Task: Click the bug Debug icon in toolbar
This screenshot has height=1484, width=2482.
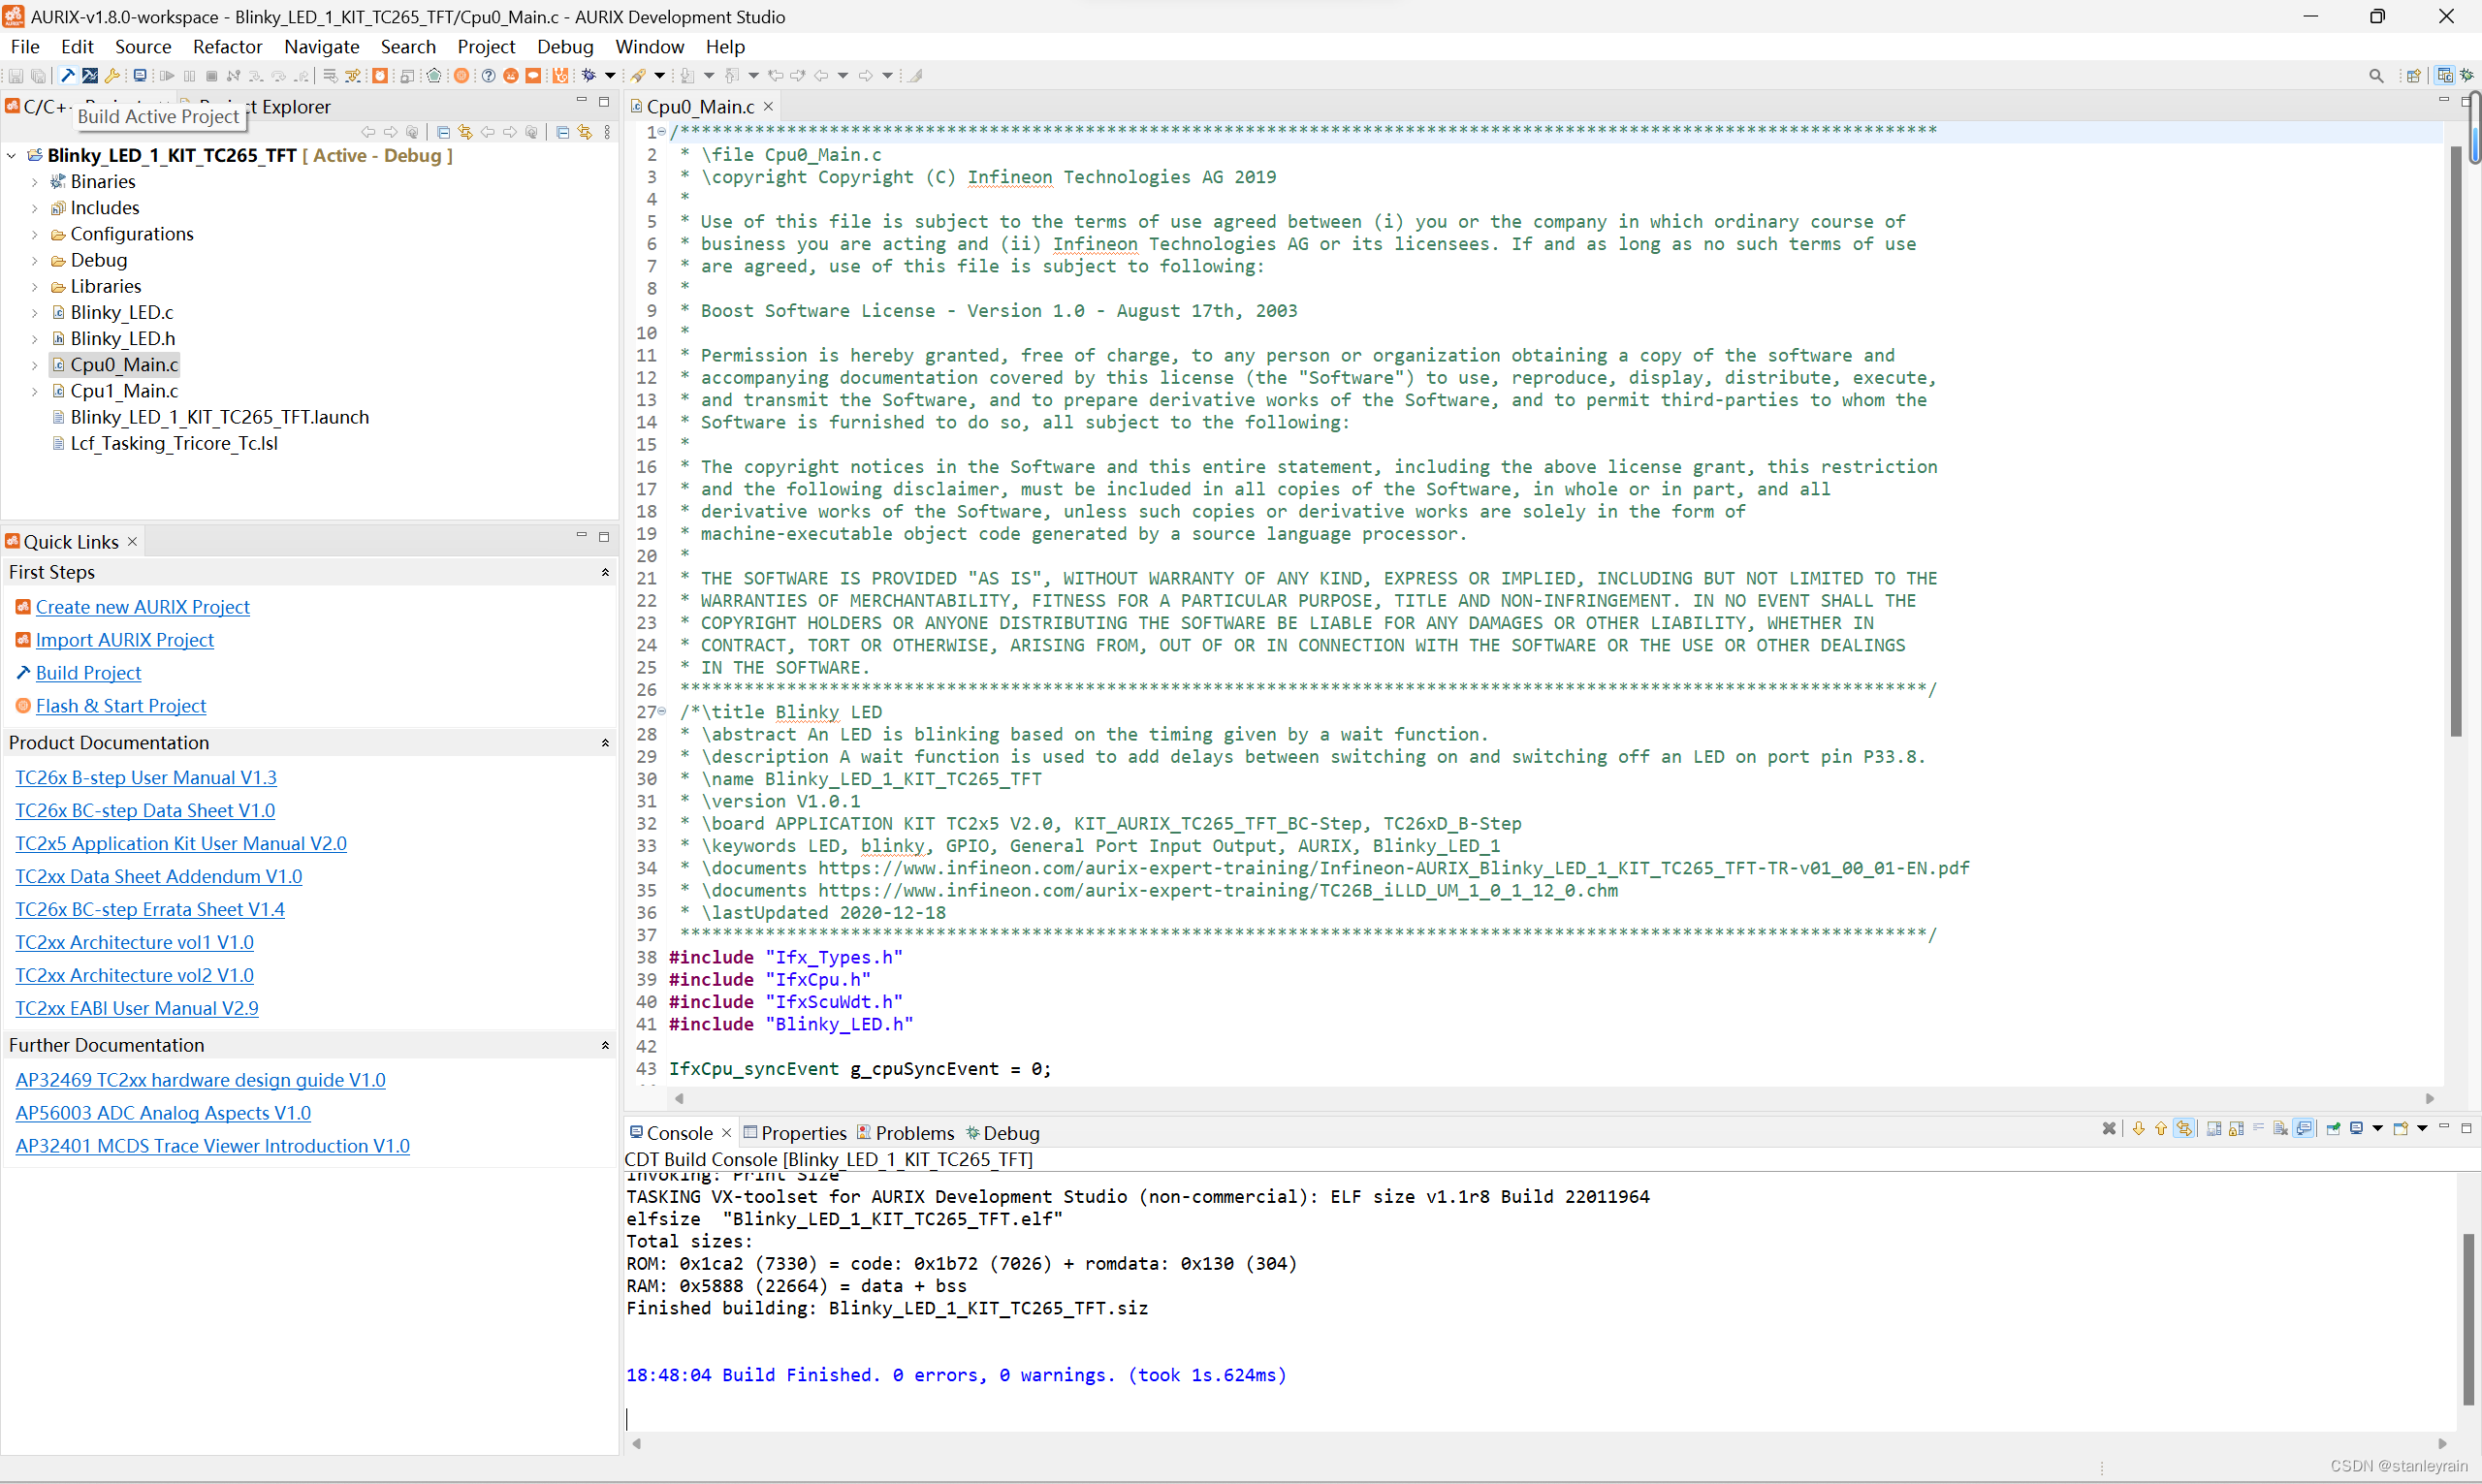Action: pos(589,76)
